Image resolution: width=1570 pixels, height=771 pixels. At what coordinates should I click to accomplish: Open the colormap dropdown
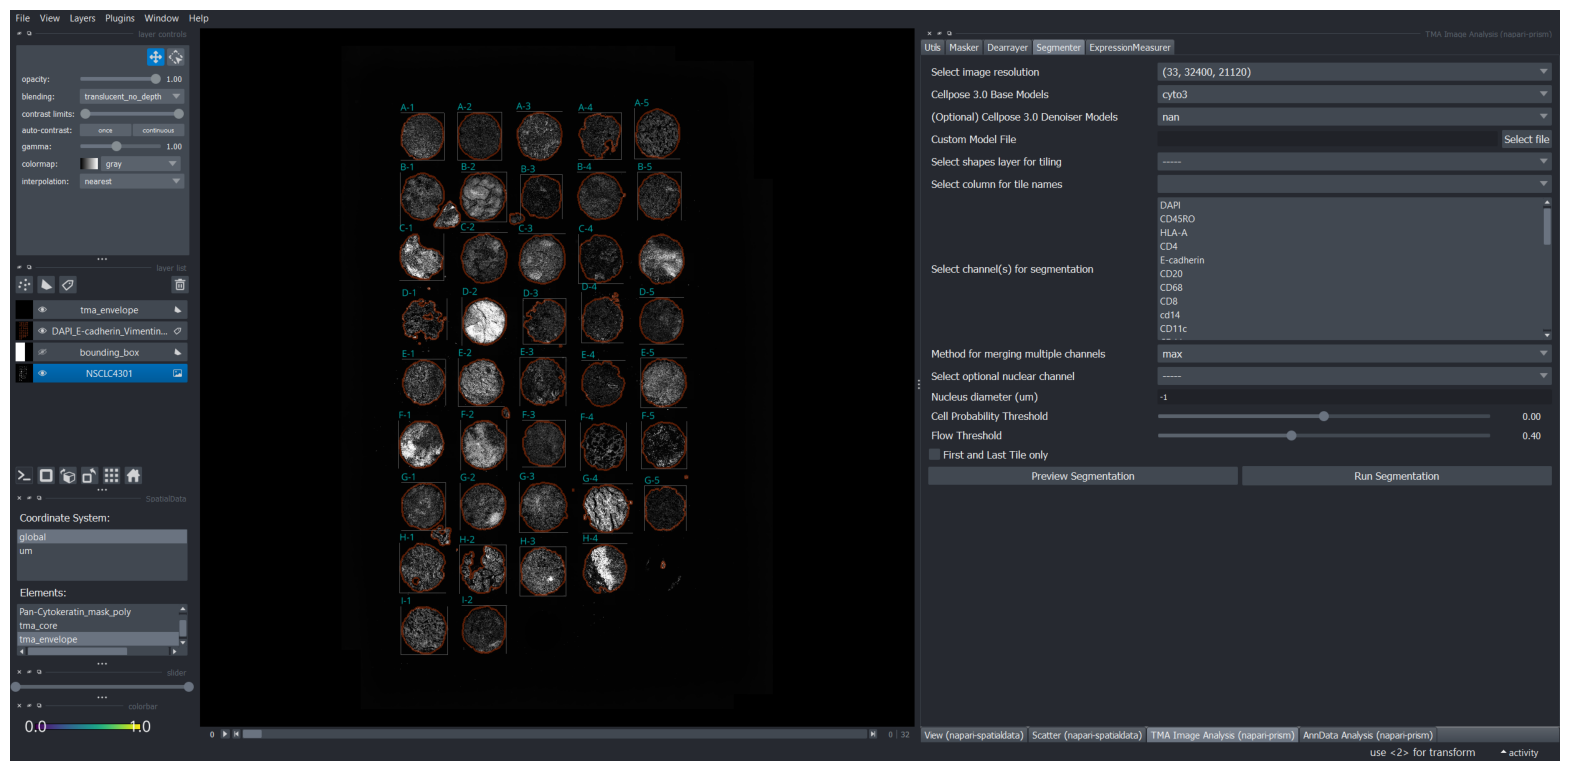click(x=141, y=164)
